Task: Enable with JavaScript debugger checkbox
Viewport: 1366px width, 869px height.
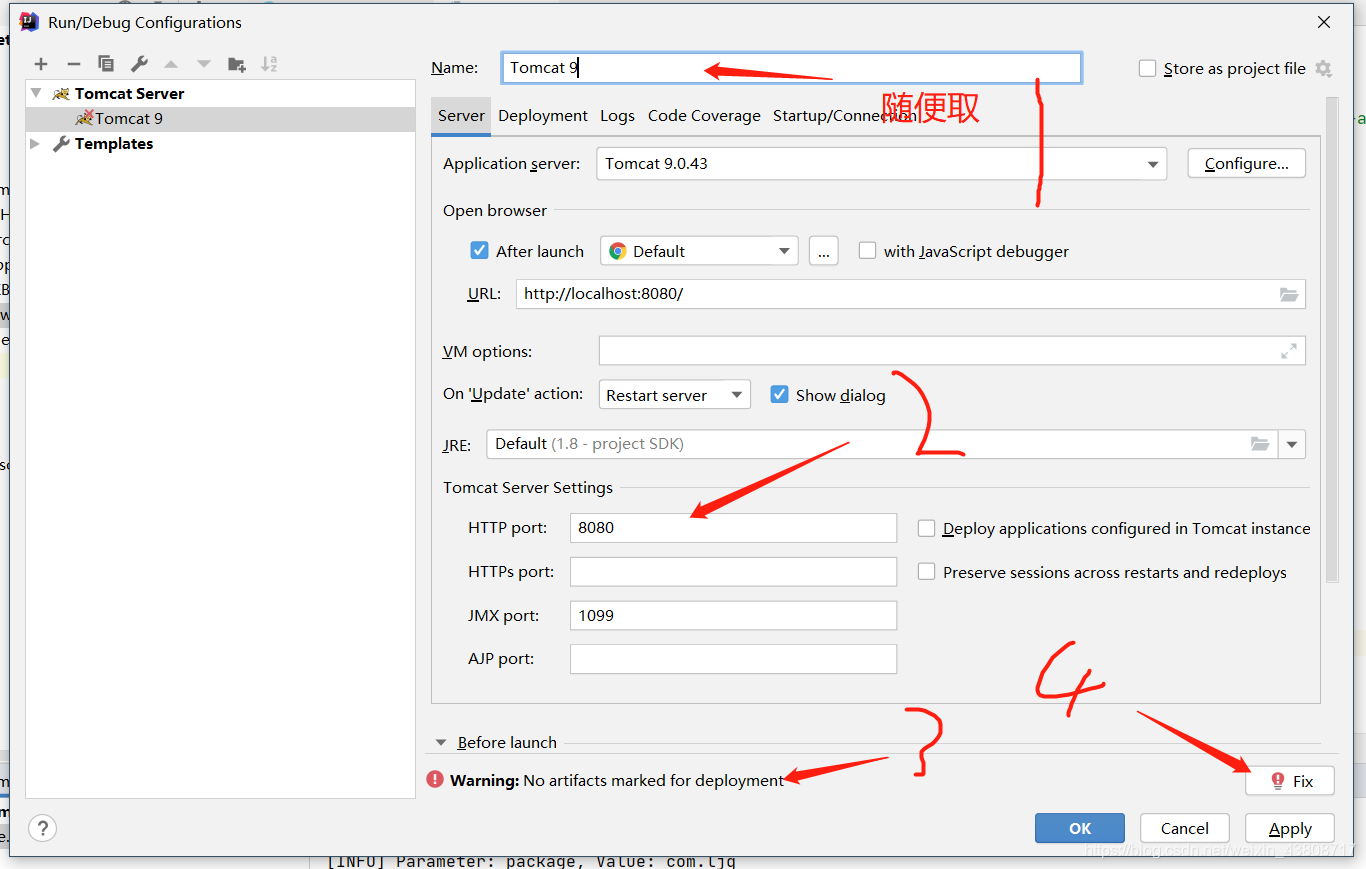Action: click(x=867, y=251)
